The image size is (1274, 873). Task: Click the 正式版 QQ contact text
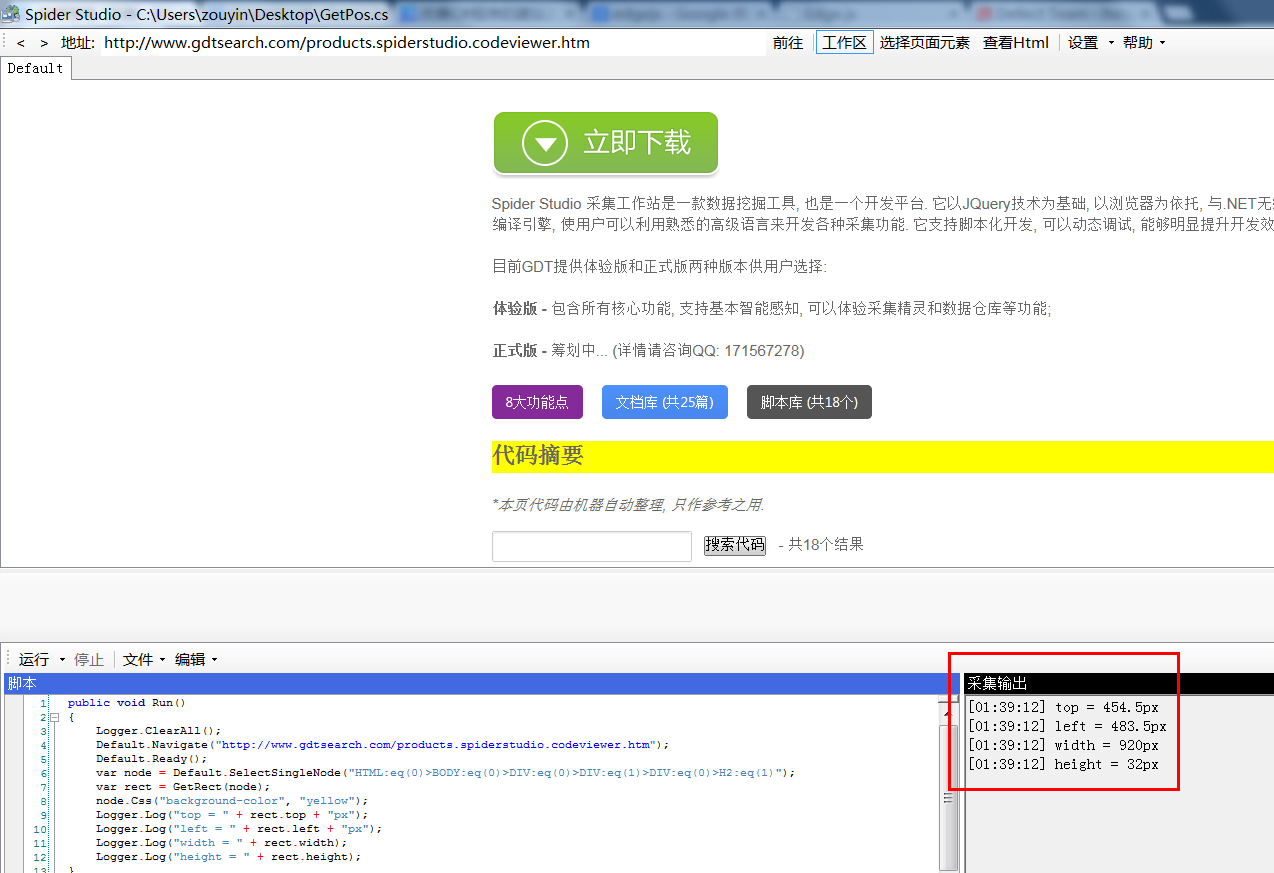pos(648,351)
